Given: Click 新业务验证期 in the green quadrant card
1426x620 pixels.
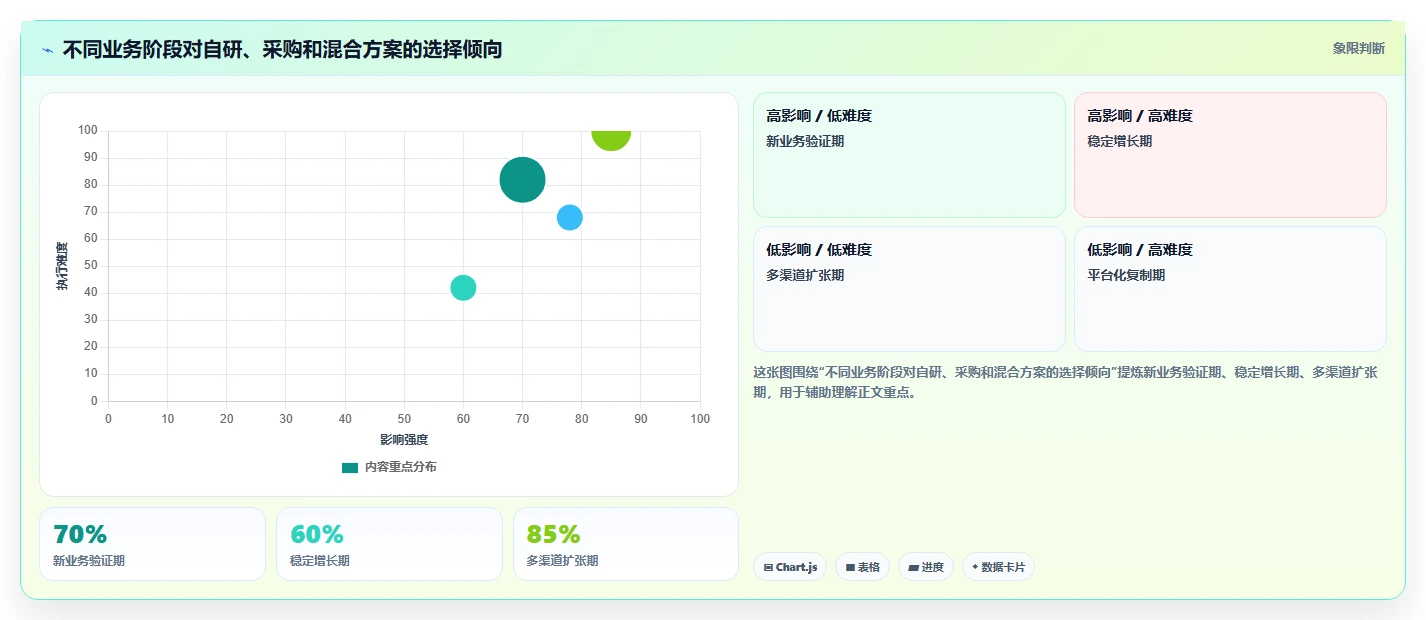Looking at the screenshot, I should 805,141.
